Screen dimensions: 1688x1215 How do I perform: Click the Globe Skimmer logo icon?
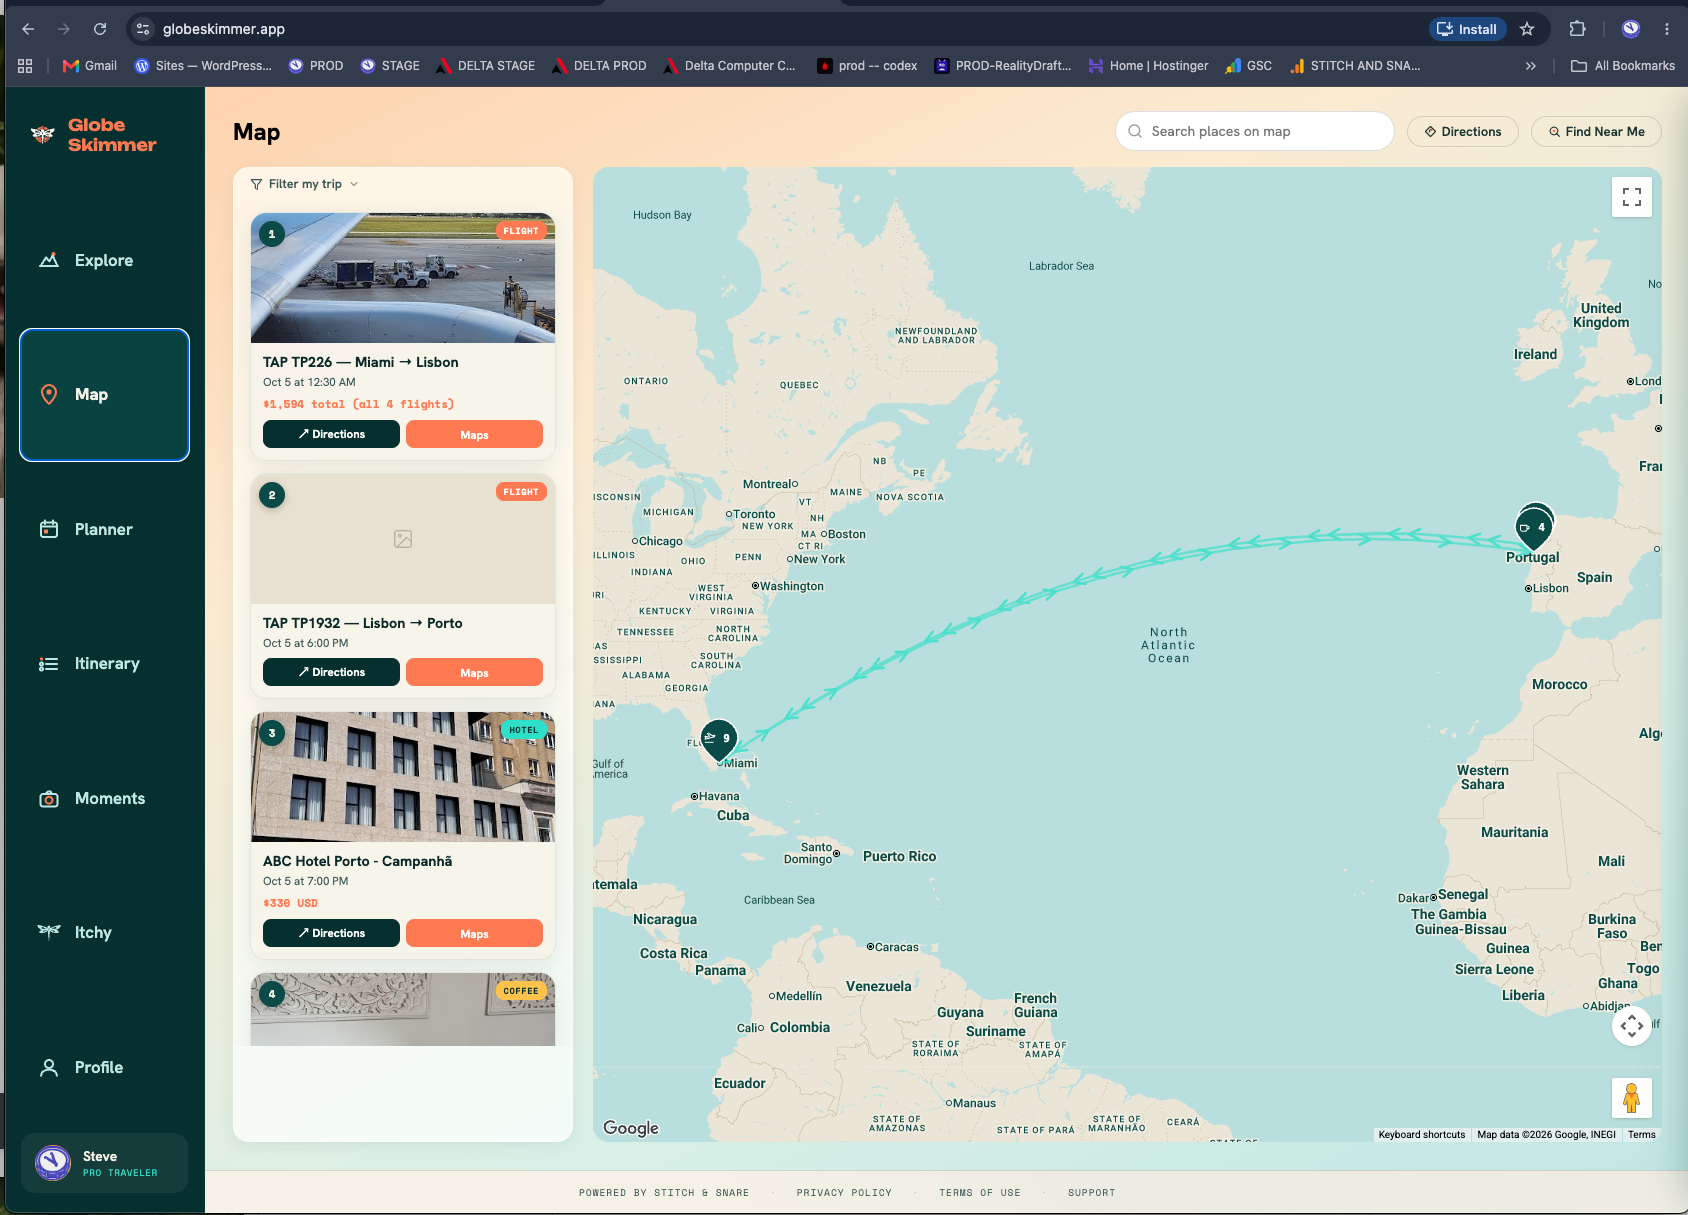click(x=43, y=134)
